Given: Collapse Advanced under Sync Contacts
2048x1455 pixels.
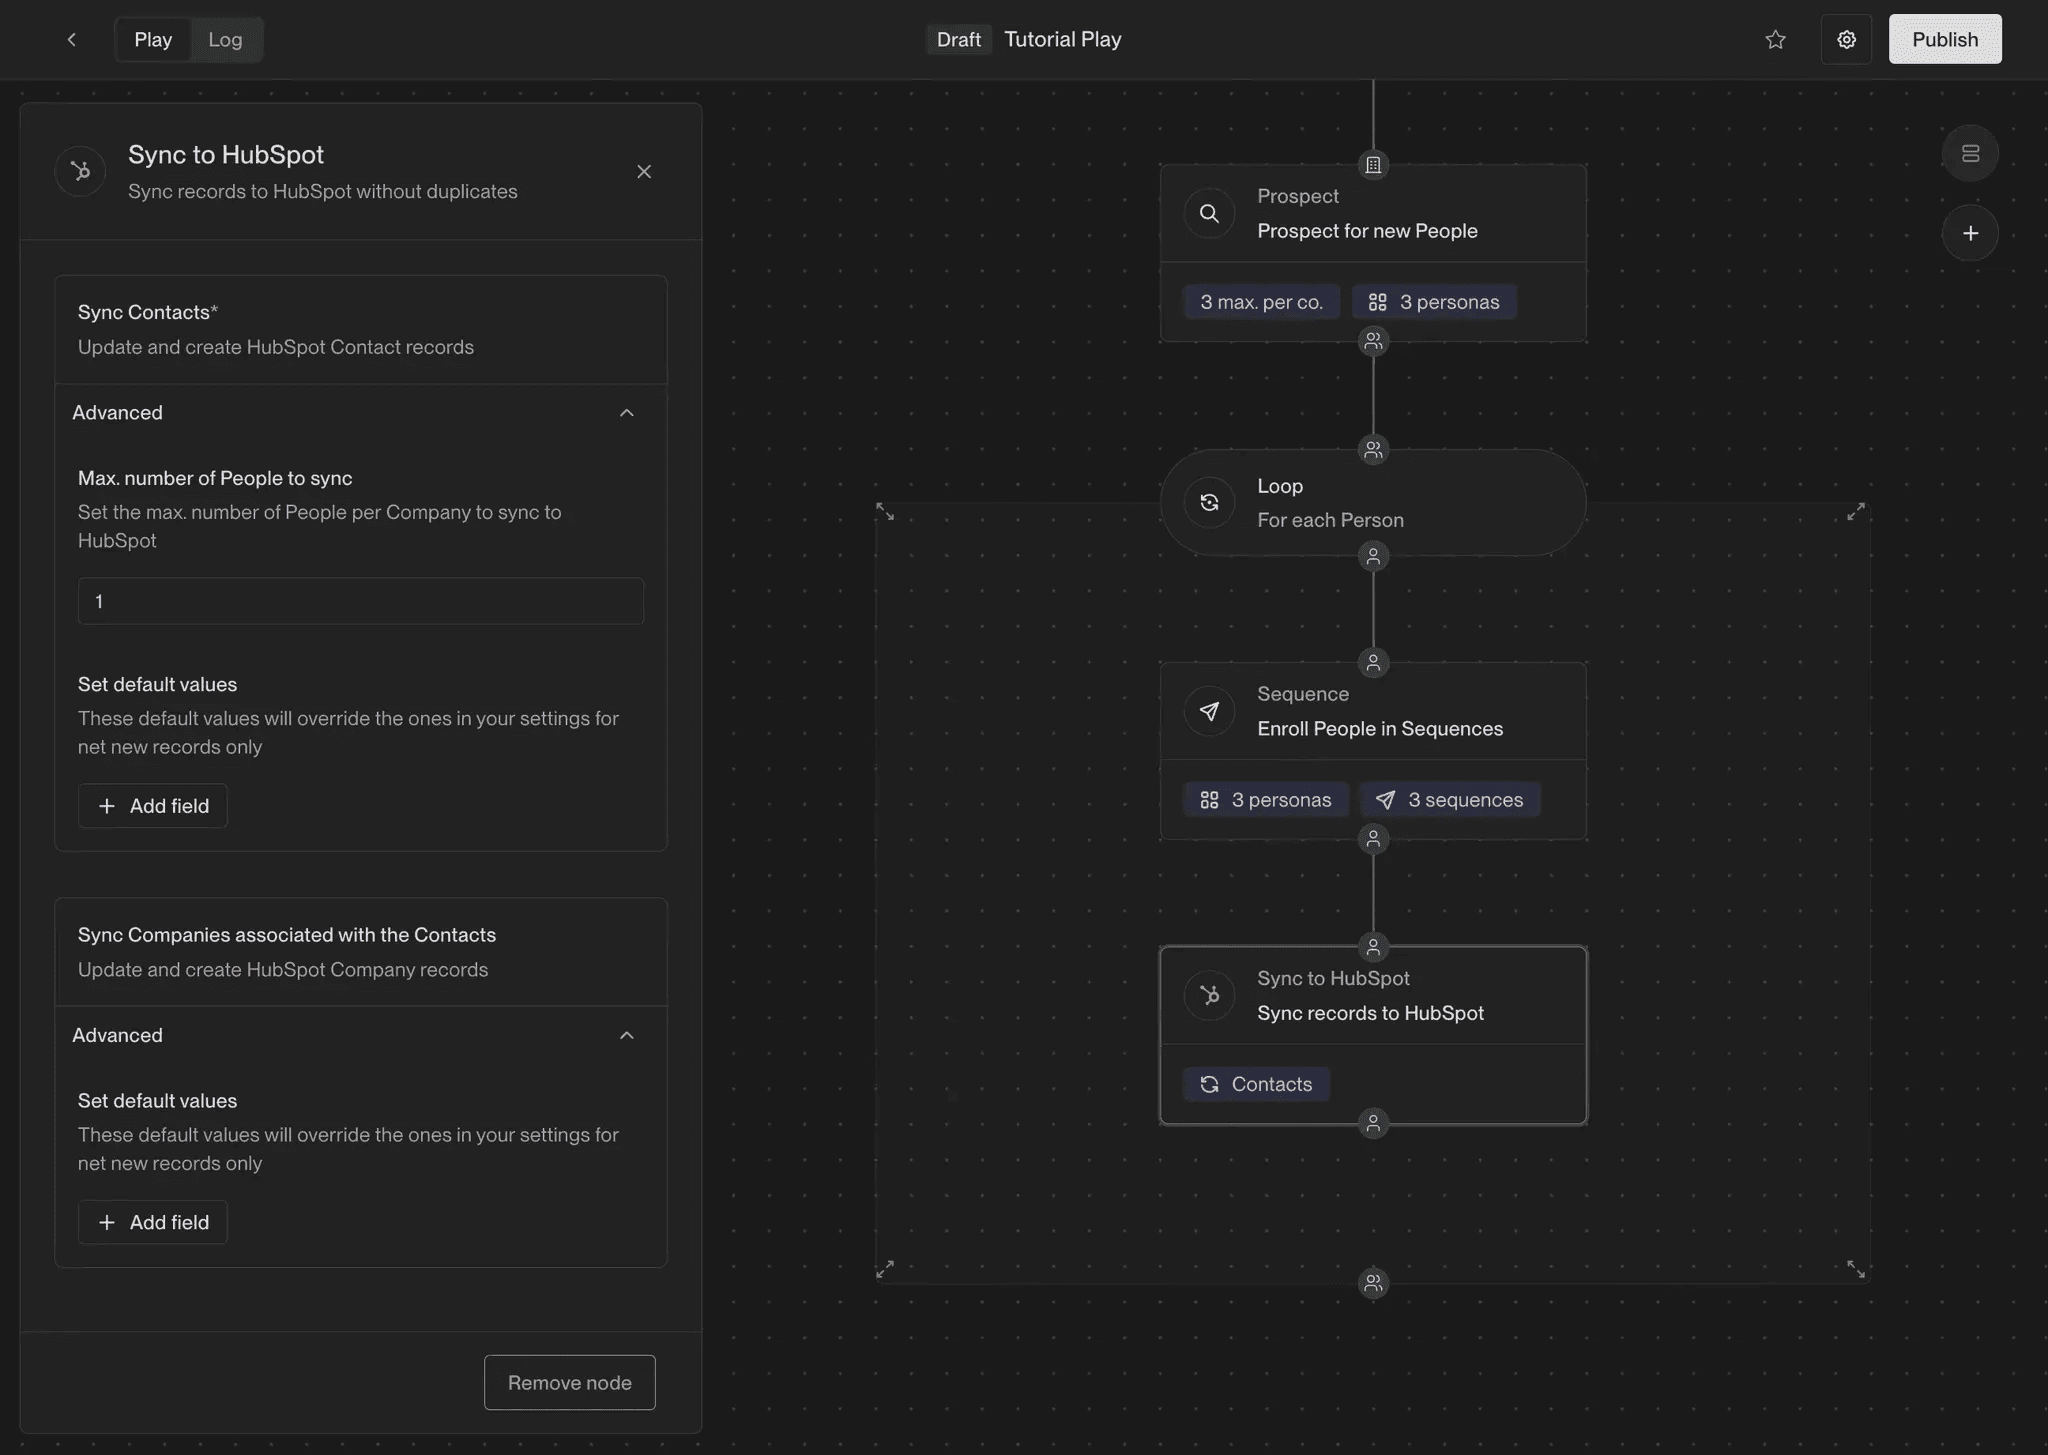Looking at the screenshot, I should 626,413.
